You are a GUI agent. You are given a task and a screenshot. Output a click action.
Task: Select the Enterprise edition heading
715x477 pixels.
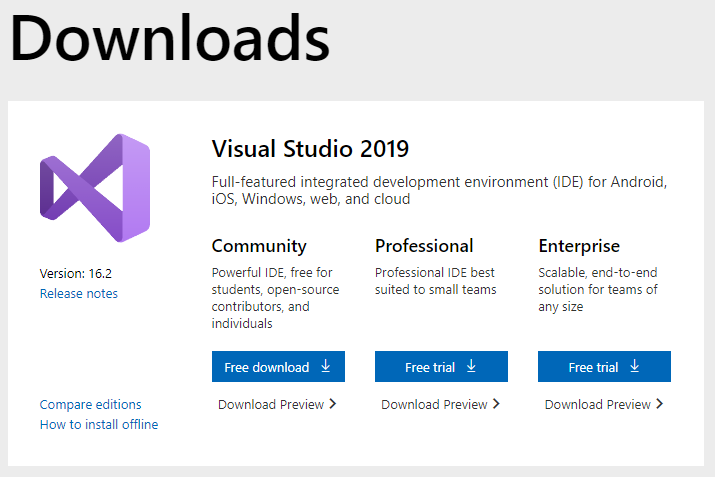579,246
